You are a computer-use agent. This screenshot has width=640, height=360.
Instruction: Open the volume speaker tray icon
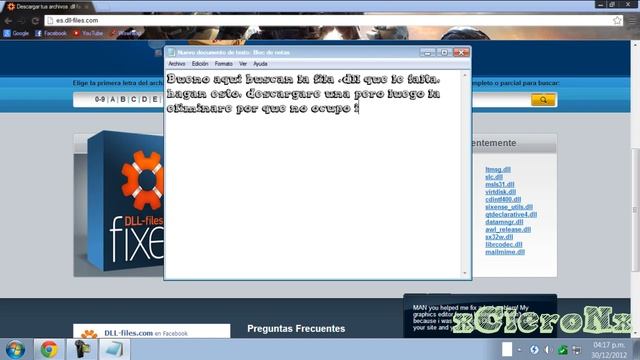[x=548, y=350]
